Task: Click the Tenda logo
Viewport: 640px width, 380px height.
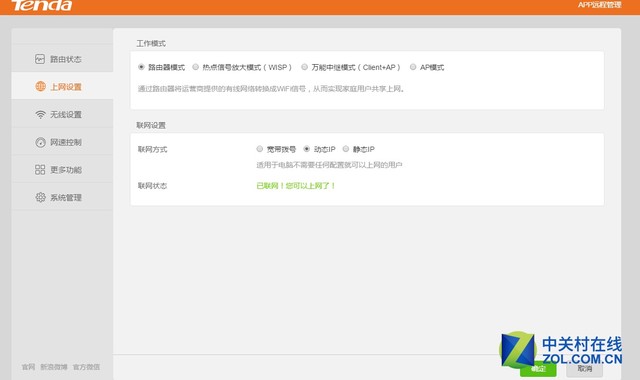Action: pyautogui.click(x=42, y=5)
